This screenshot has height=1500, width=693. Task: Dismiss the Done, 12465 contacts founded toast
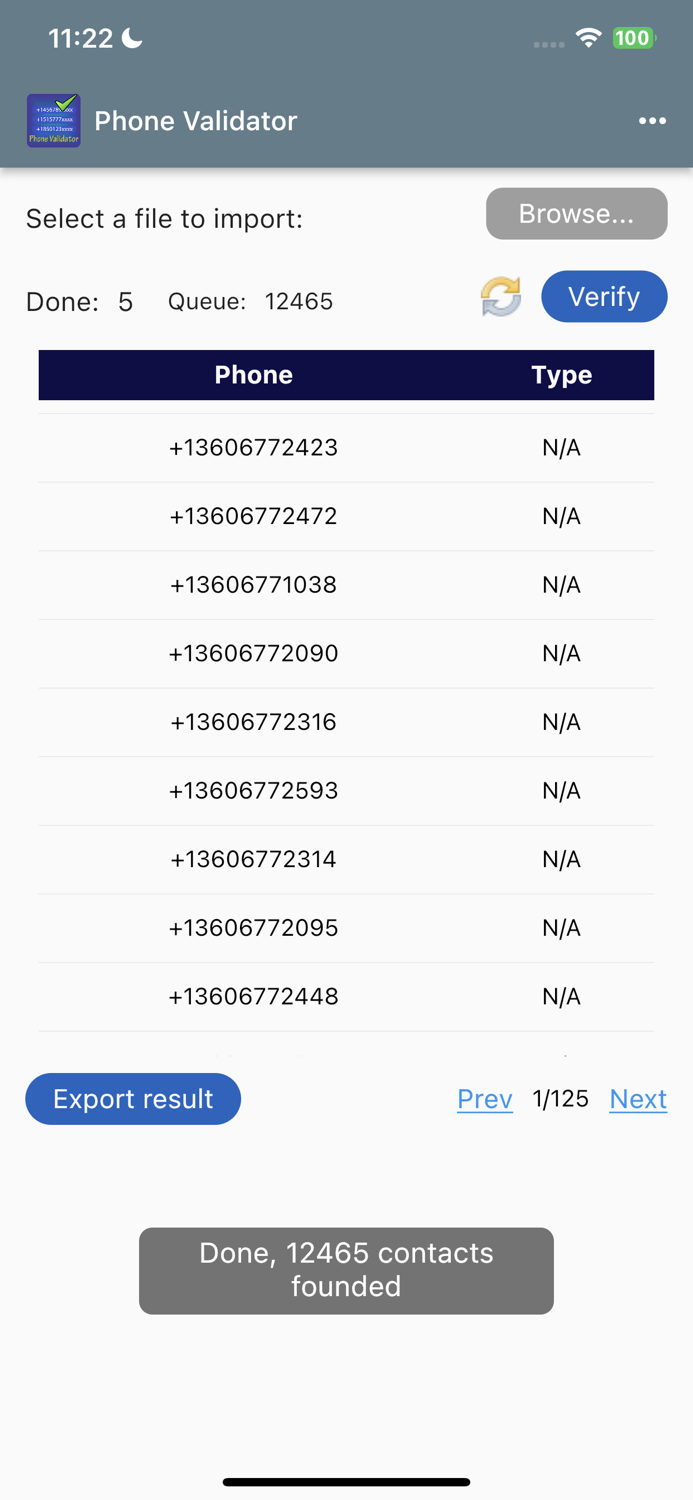coord(346,1270)
